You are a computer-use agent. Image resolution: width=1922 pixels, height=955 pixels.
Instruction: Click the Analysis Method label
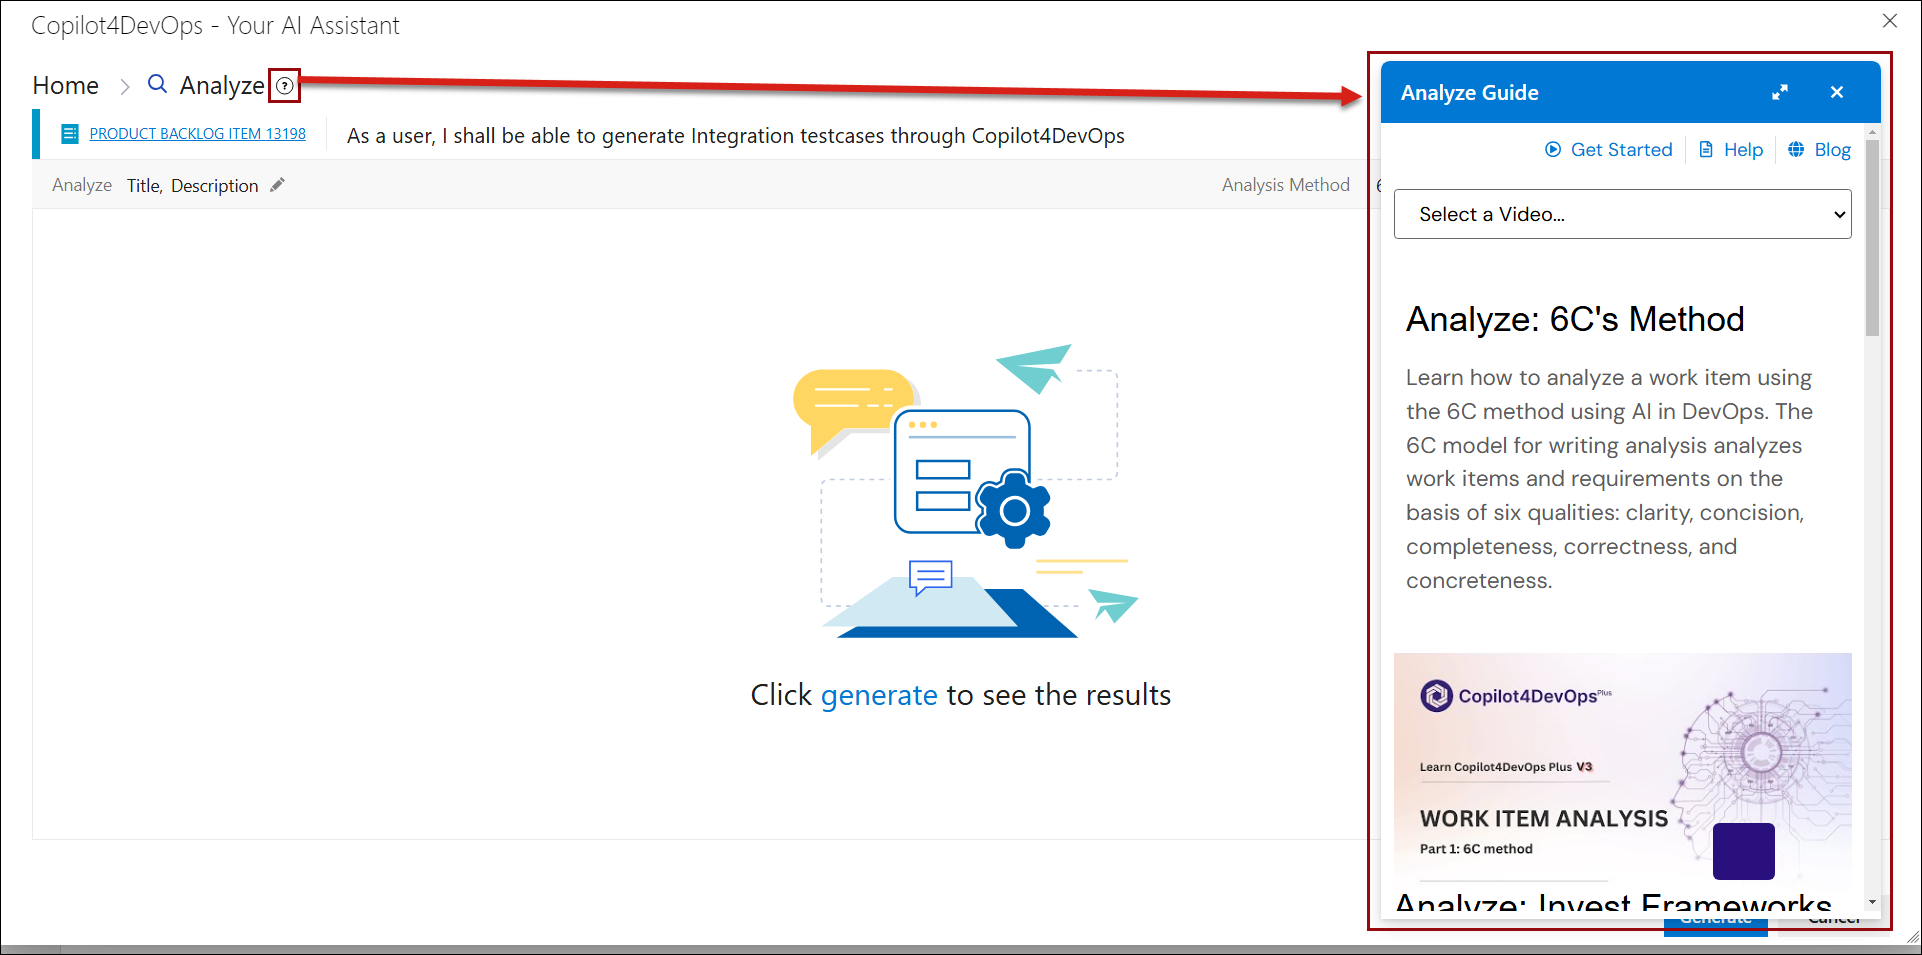click(1285, 185)
